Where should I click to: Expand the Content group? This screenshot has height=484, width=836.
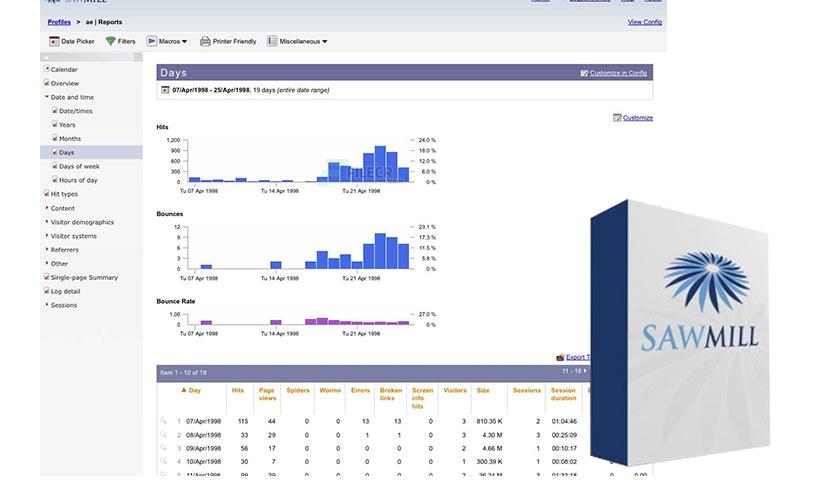46,208
